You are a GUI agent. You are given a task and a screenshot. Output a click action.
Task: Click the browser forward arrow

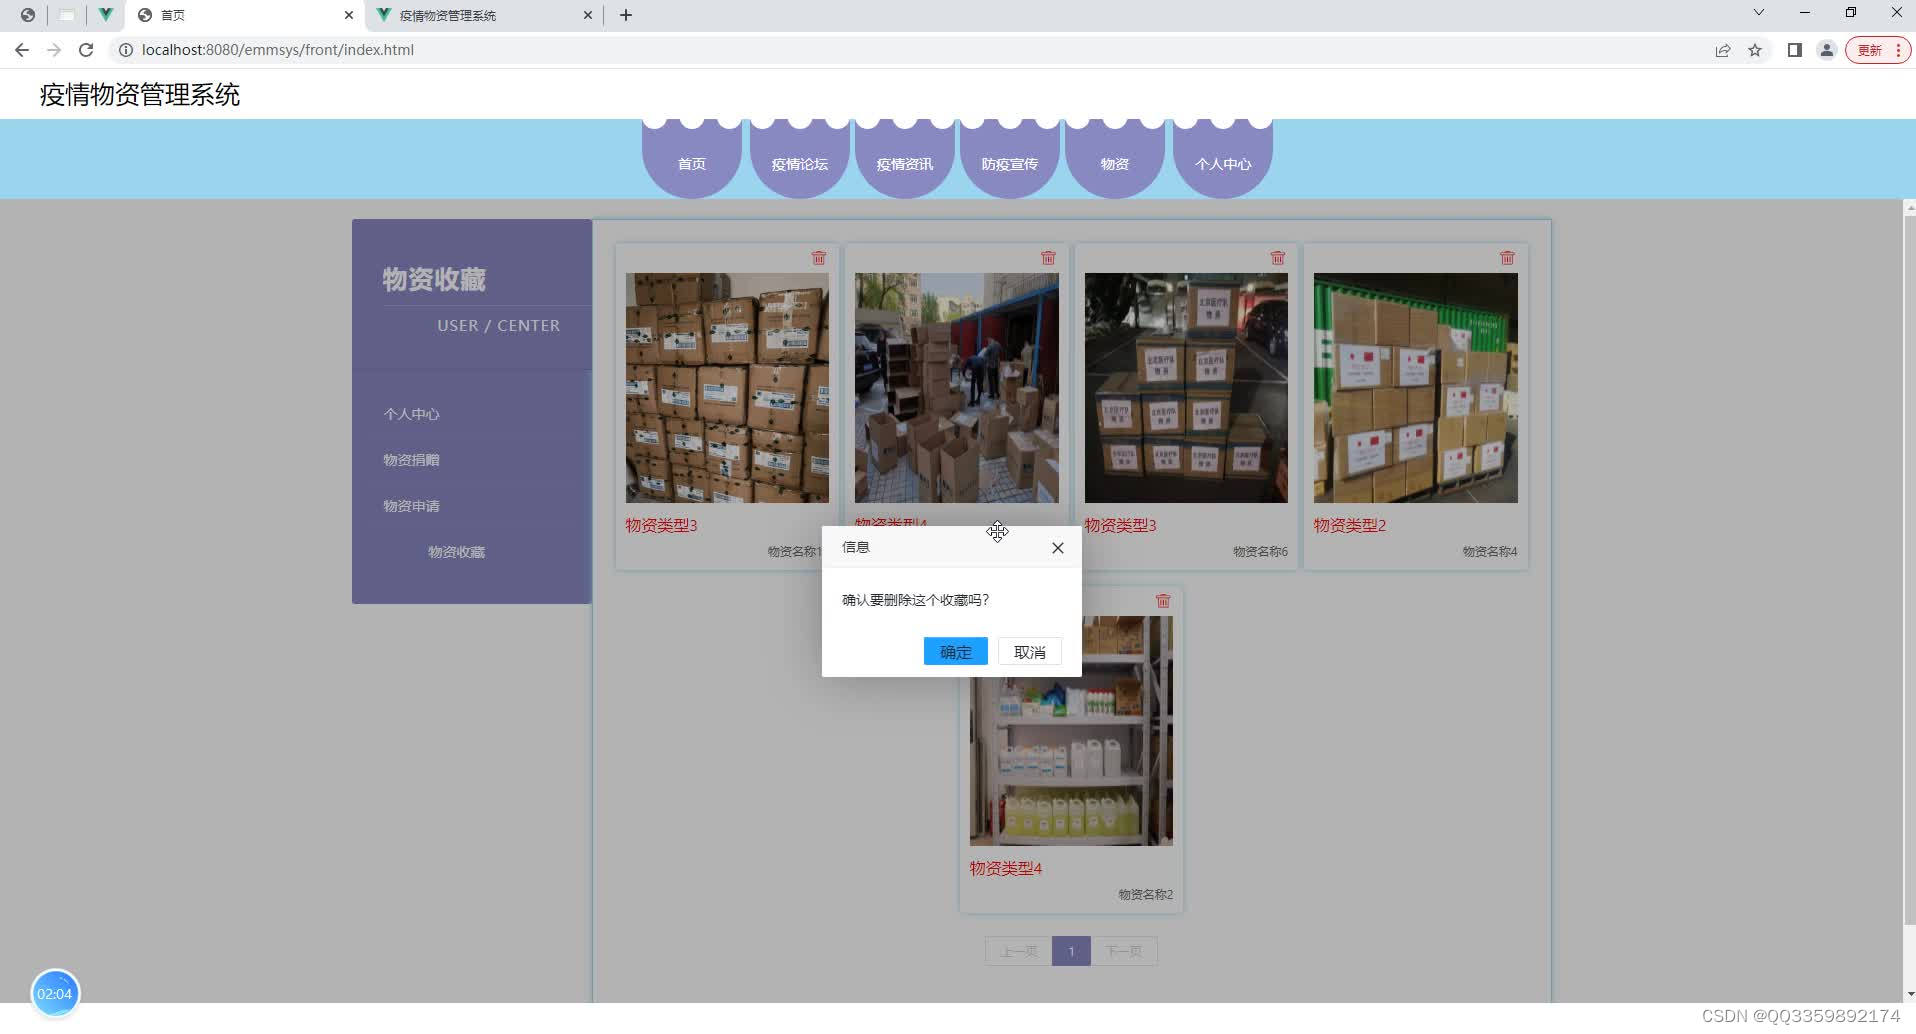[x=54, y=50]
